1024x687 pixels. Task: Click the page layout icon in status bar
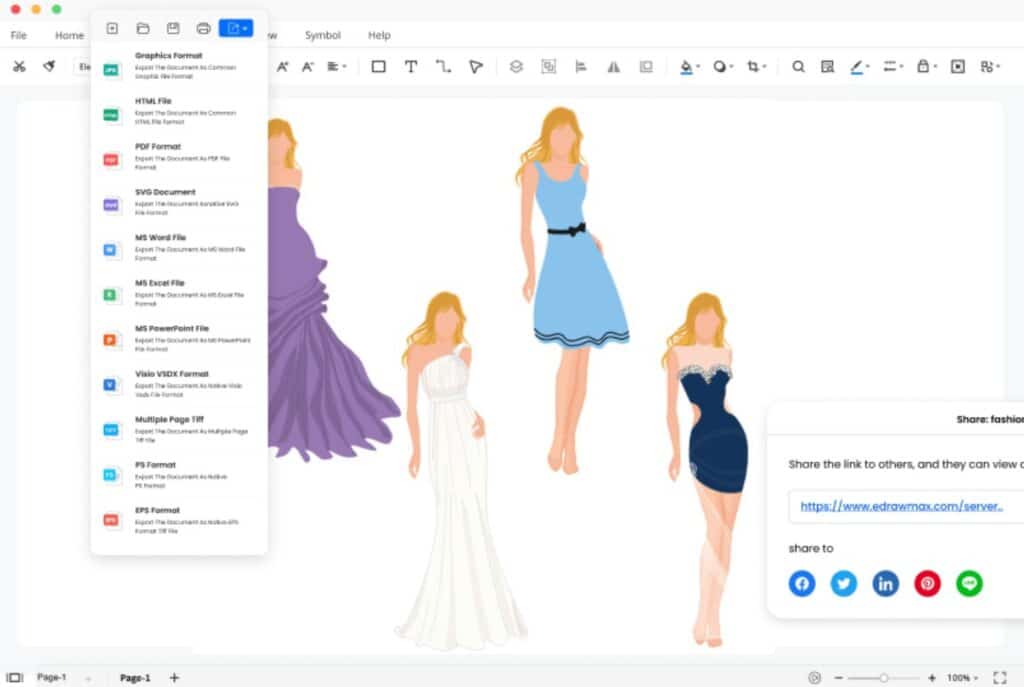click(x=14, y=677)
